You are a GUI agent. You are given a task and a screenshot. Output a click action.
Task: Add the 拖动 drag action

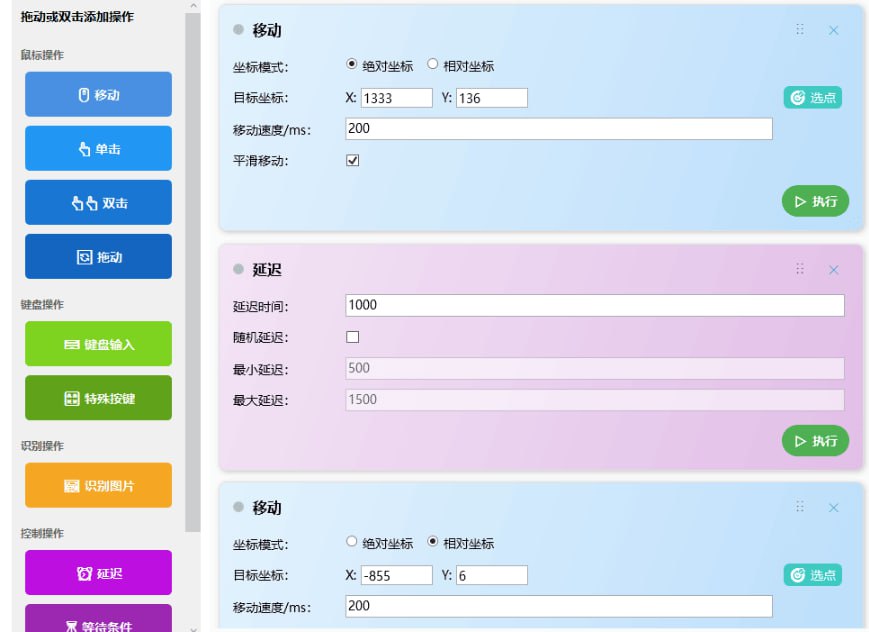98,257
